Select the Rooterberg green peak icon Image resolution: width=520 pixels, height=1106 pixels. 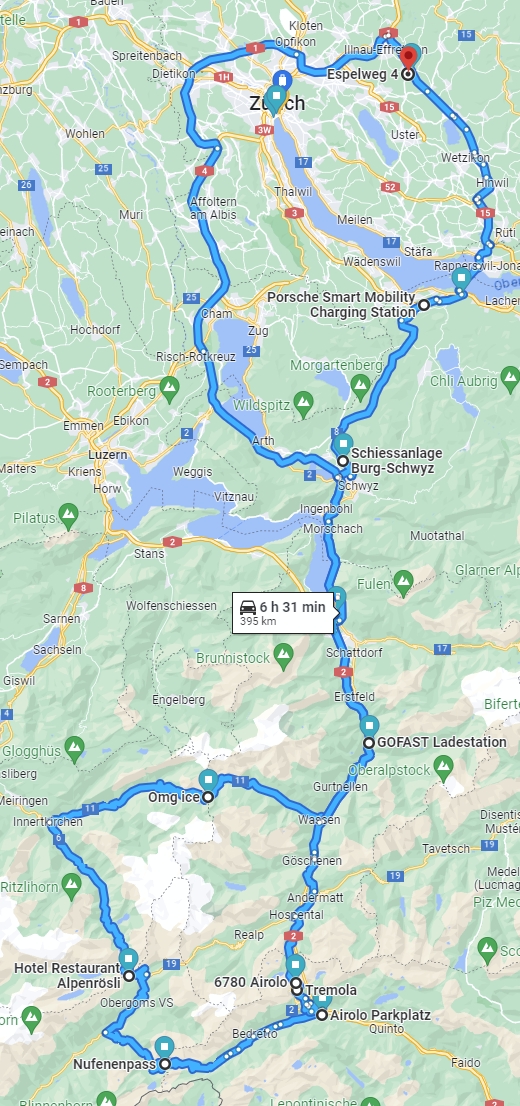(169, 387)
